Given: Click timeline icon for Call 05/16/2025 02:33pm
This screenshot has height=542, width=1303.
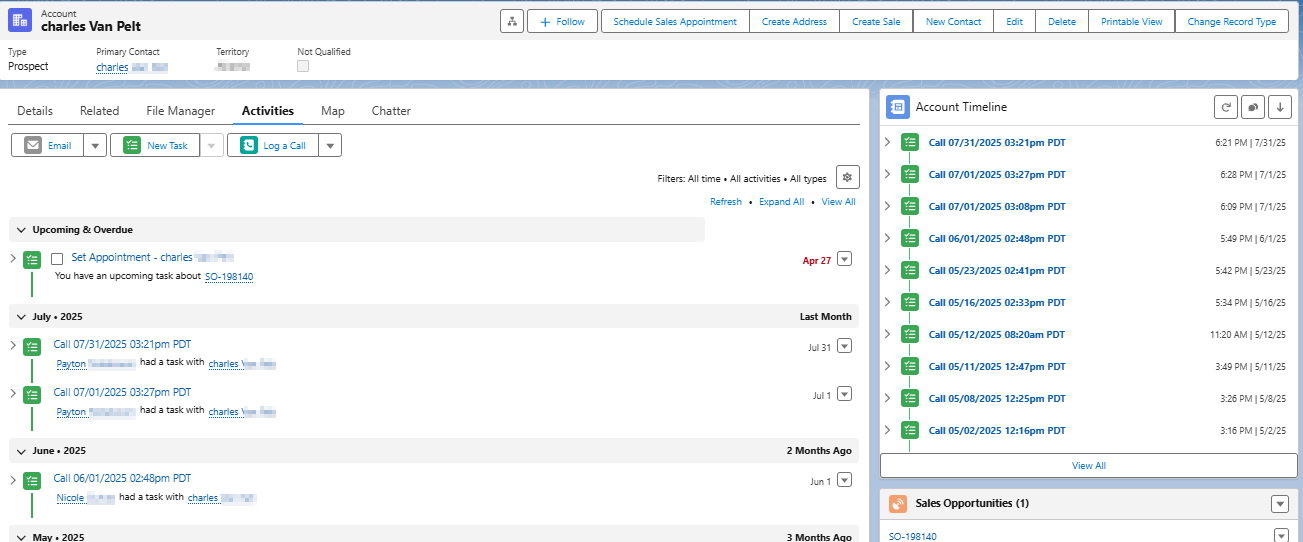Looking at the screenshot, I should point(909,302).
